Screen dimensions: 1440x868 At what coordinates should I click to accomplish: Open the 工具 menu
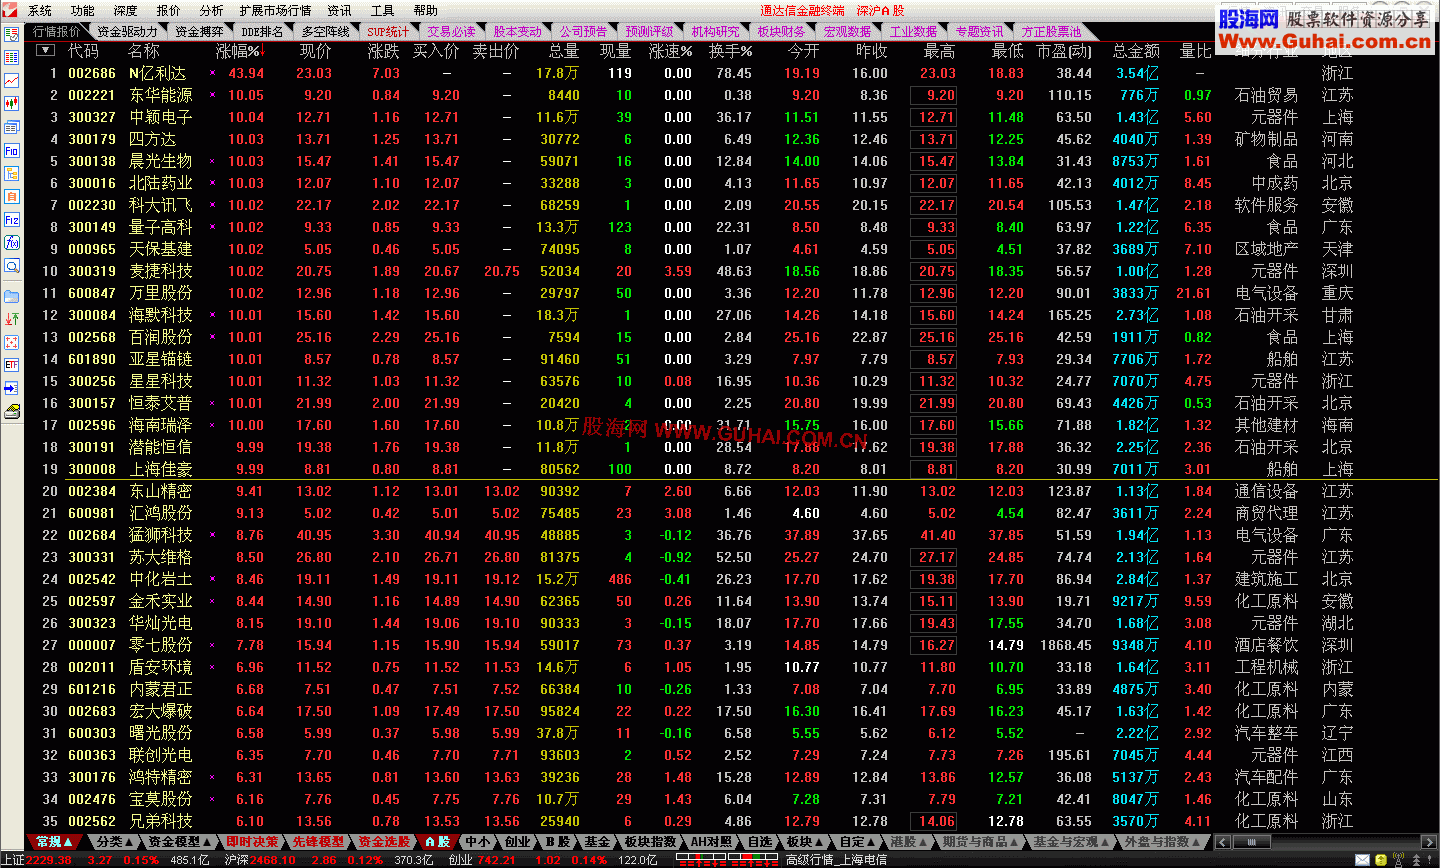pos(383,10)
